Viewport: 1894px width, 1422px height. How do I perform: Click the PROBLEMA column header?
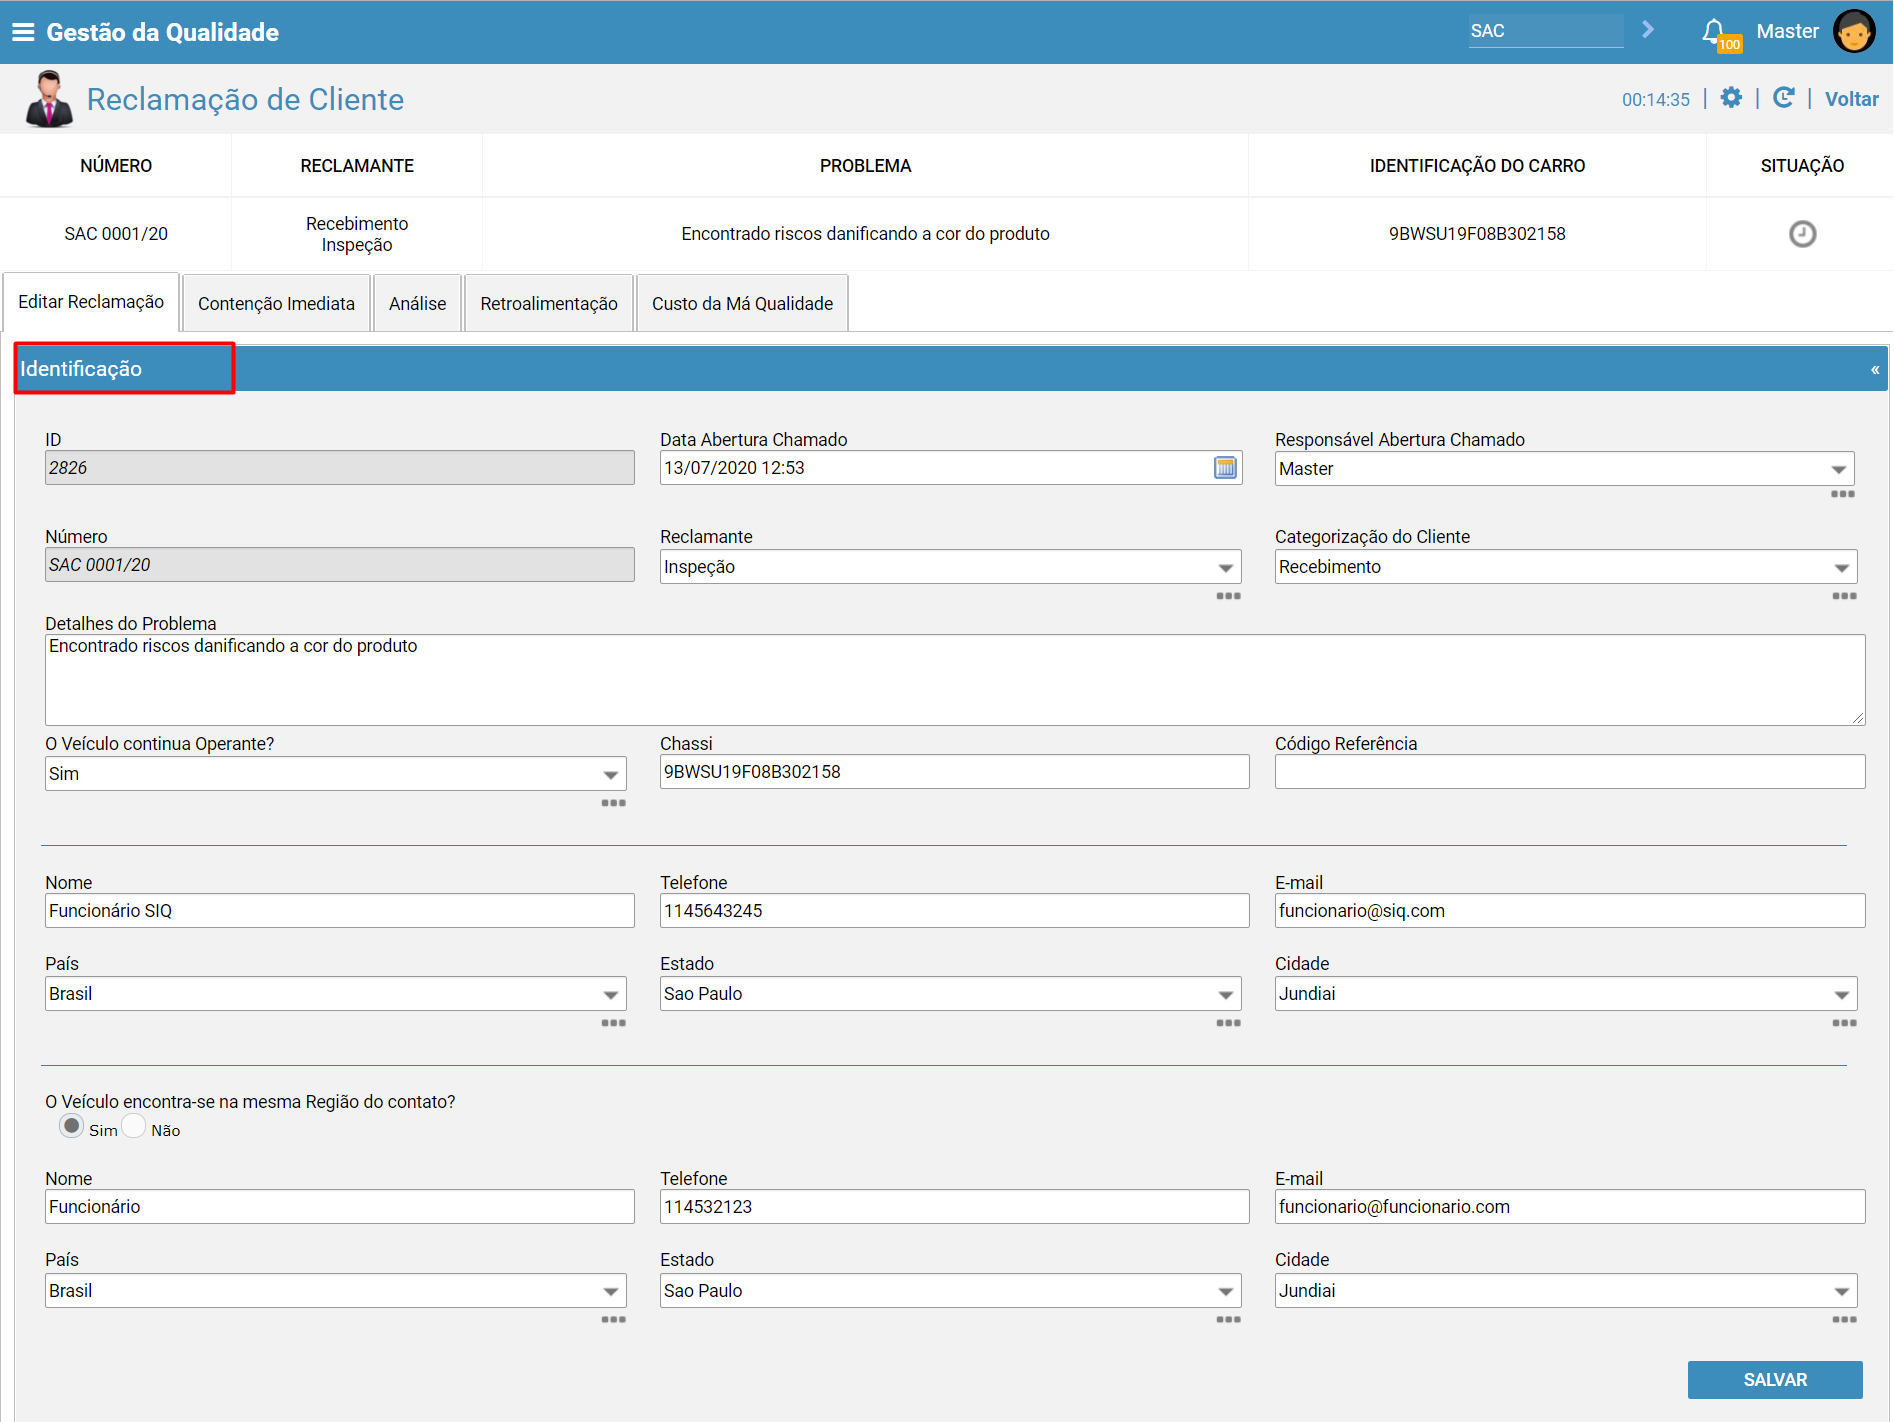865,166
